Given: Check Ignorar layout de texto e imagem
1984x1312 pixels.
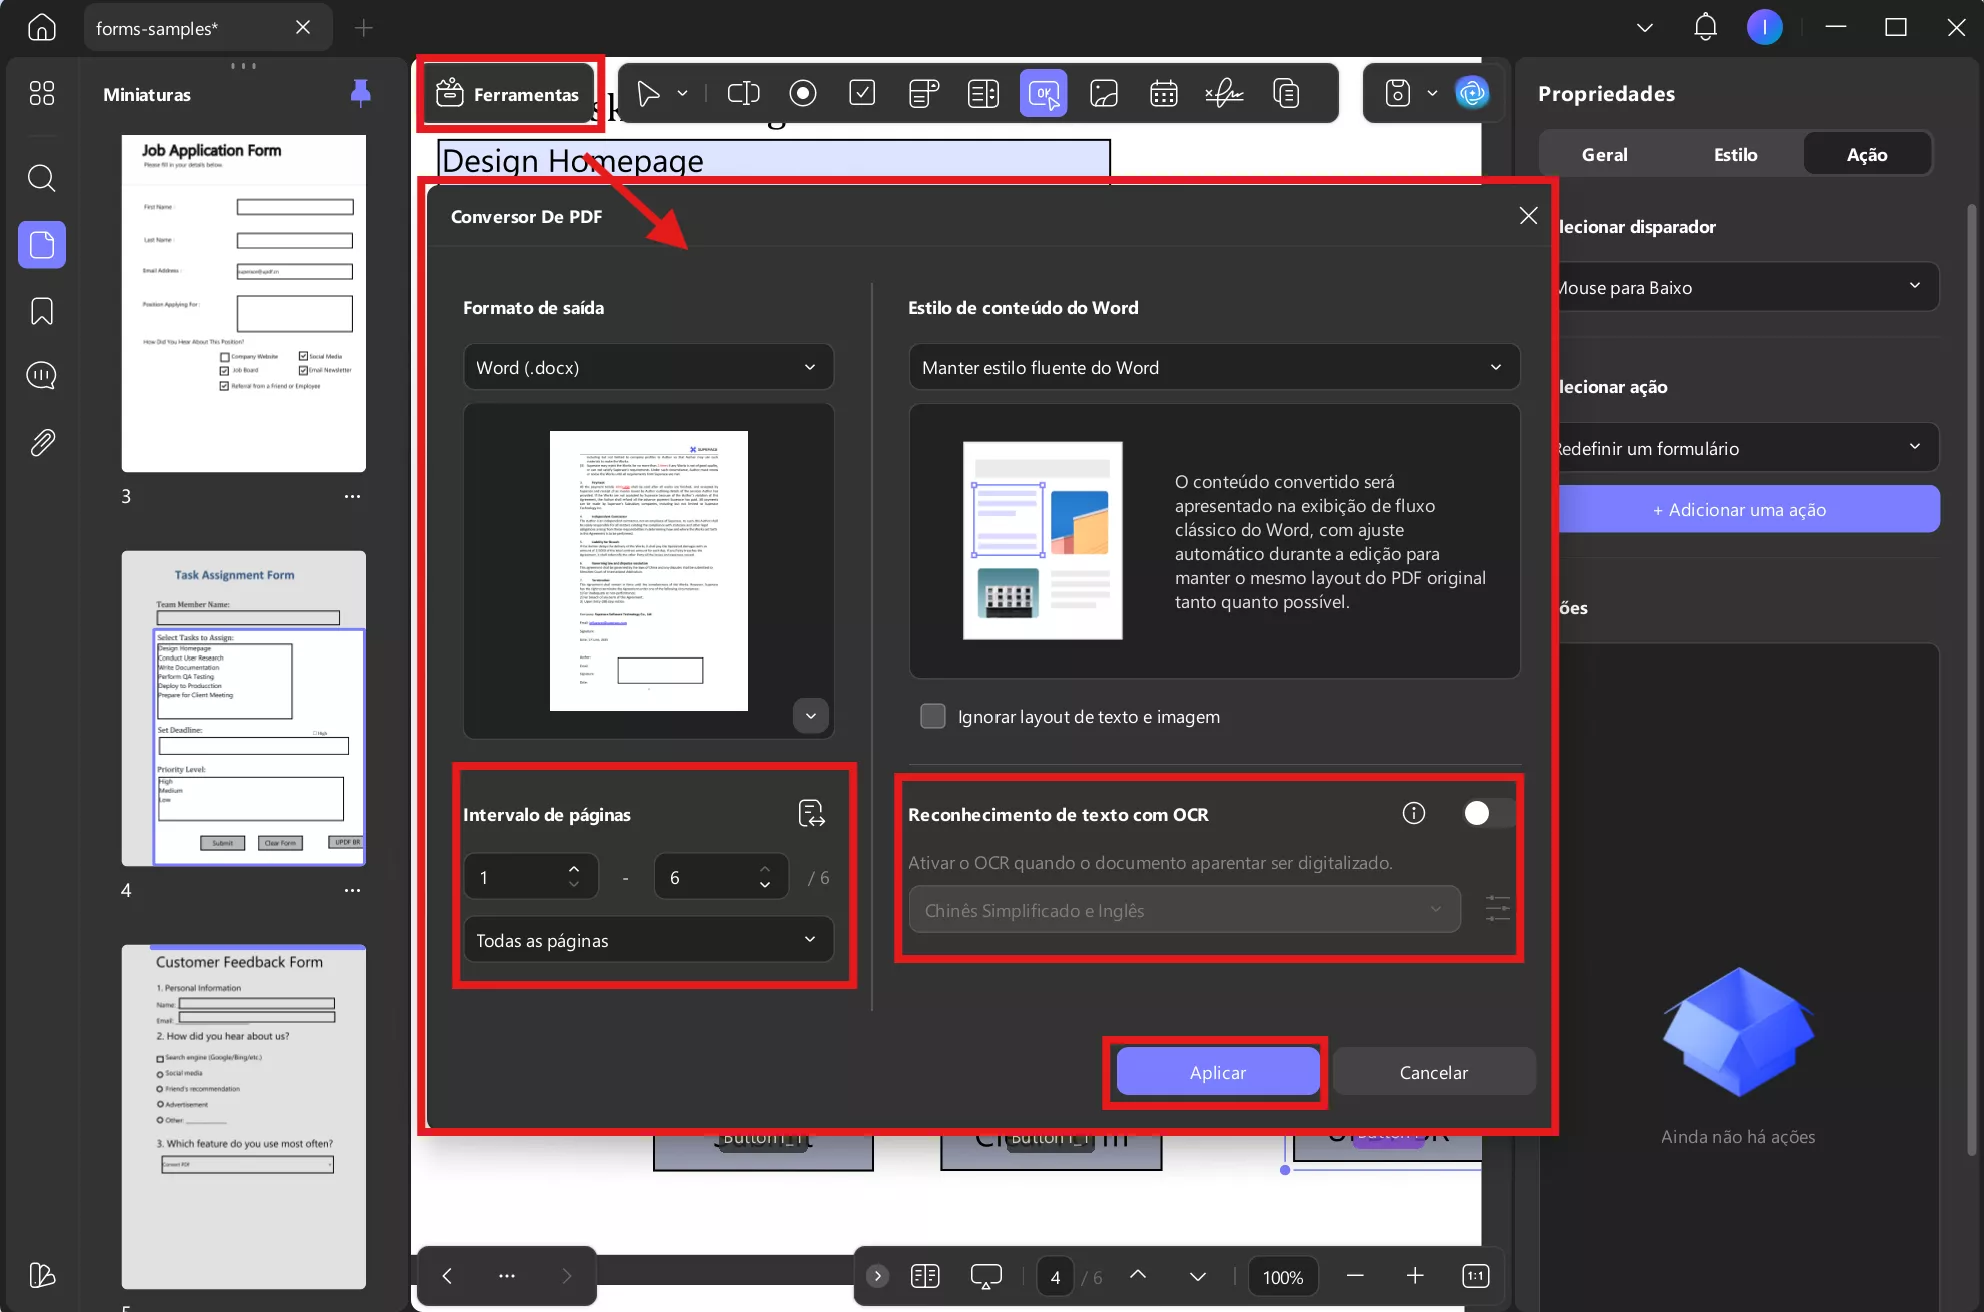Looking at the screenshot, I should pos(932,716).
